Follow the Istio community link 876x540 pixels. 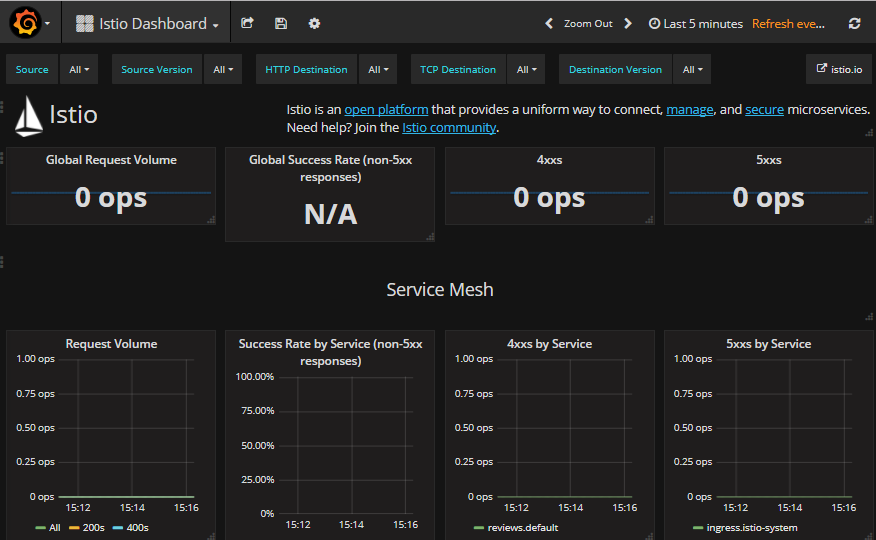pyautogui.click(x=448, y=127)
